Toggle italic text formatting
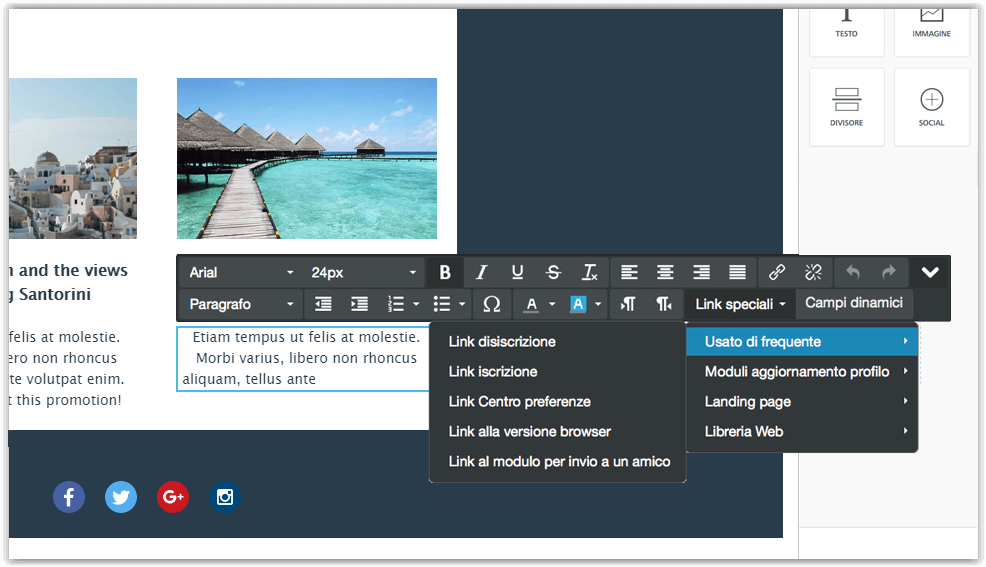The height and width of the screenshot is (567, 986). point(481,272)
